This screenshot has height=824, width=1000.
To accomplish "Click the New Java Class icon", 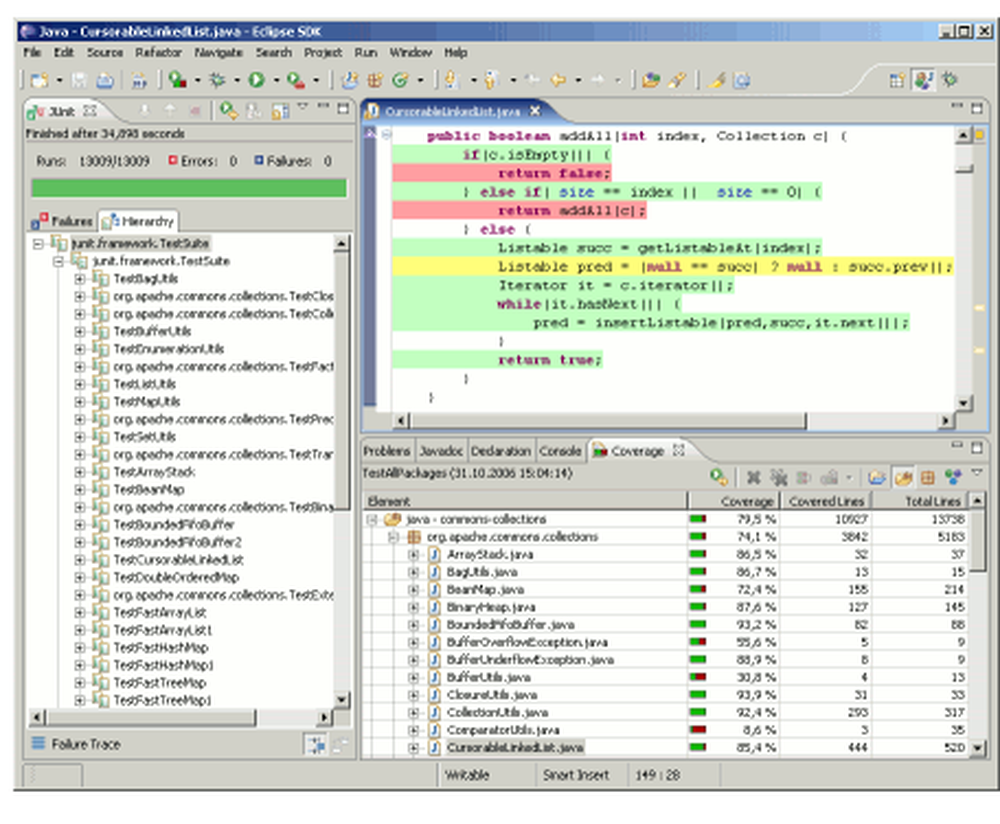I will pos(400,80).
